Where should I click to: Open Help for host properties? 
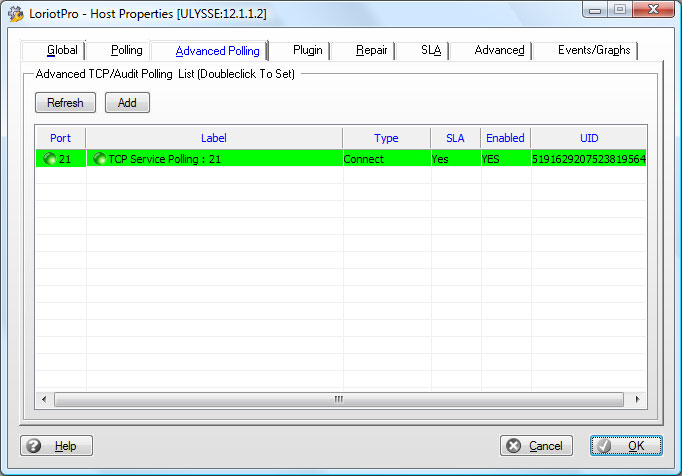[x=57, y=446]
